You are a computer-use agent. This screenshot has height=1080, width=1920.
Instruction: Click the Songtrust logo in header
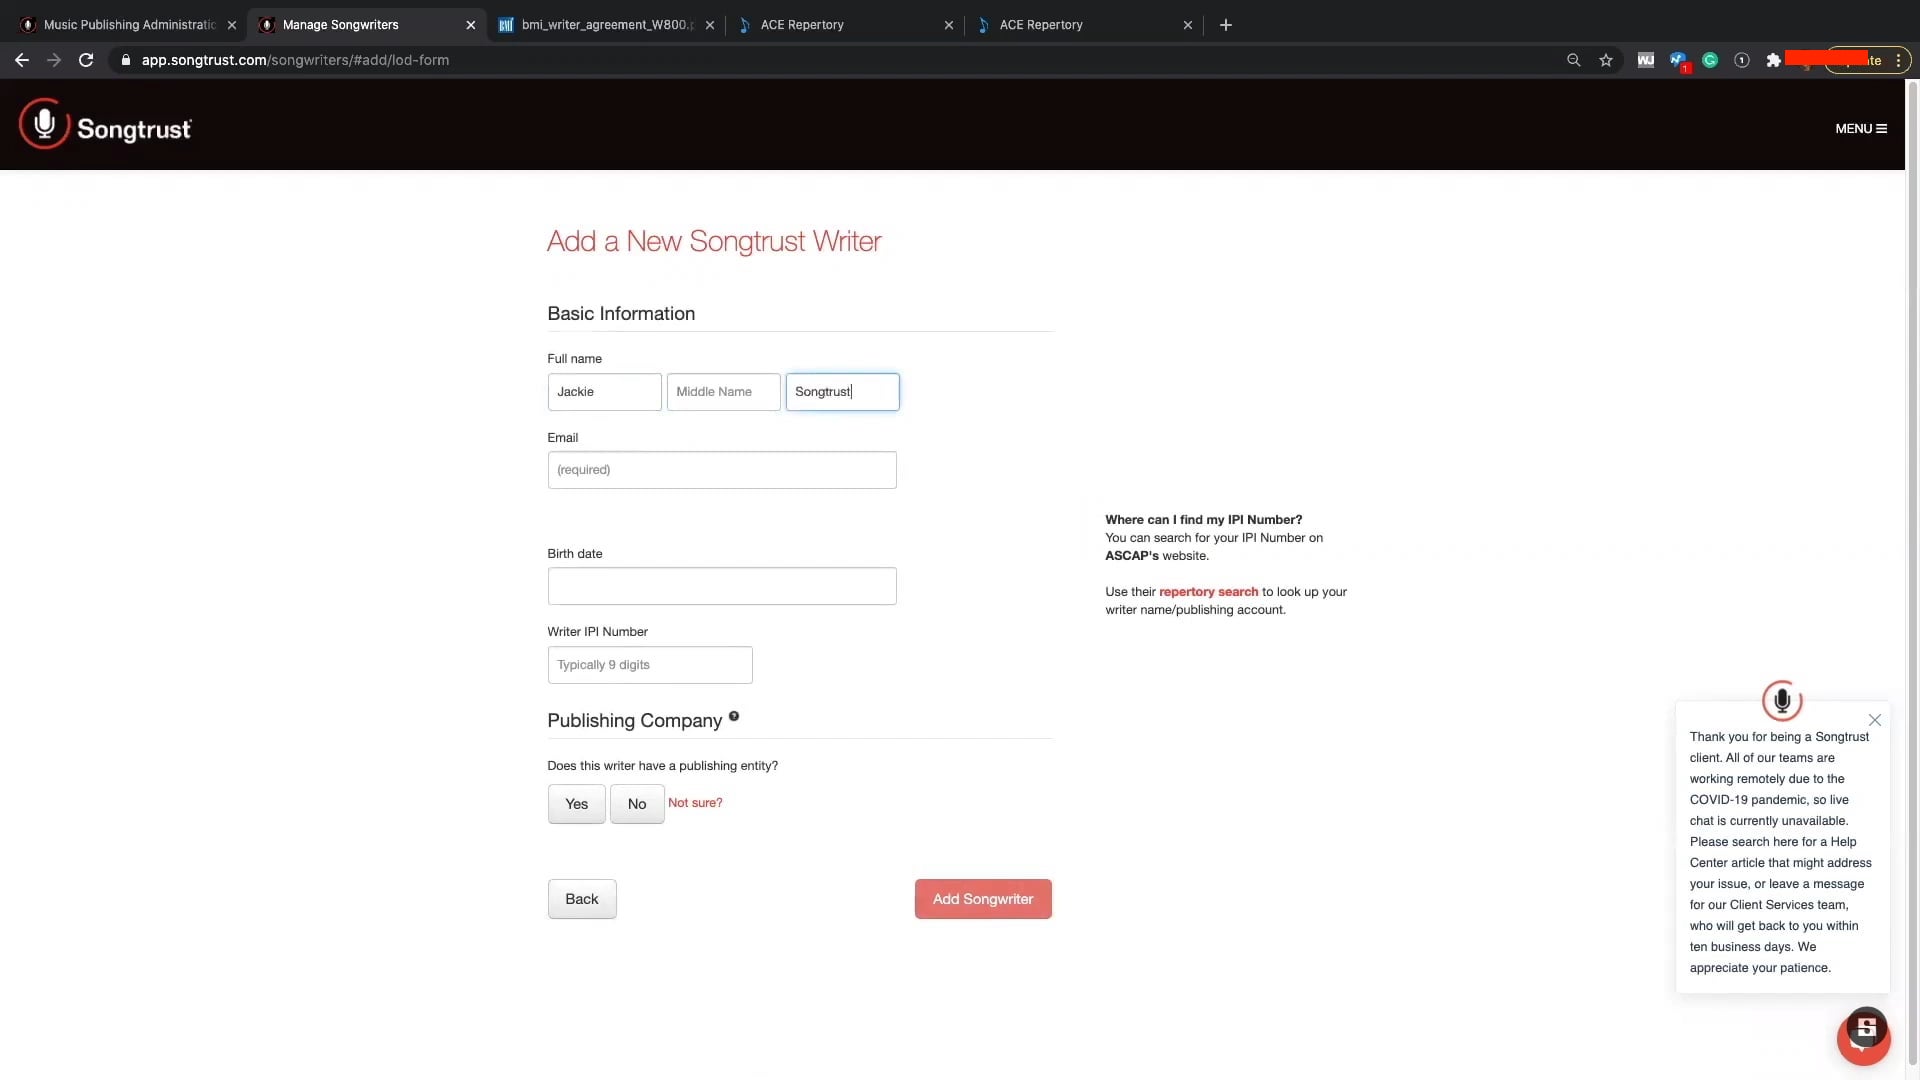[105, 127]
